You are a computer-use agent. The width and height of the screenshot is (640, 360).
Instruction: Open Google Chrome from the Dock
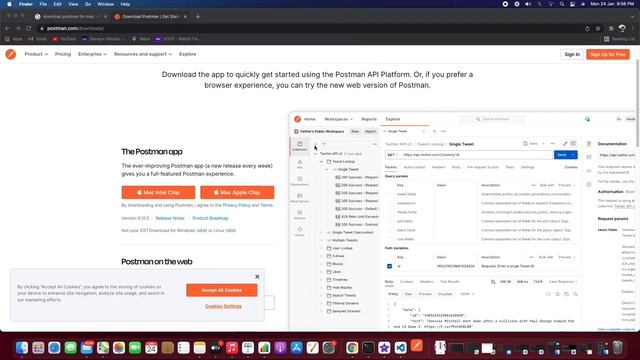click(352, 348)
